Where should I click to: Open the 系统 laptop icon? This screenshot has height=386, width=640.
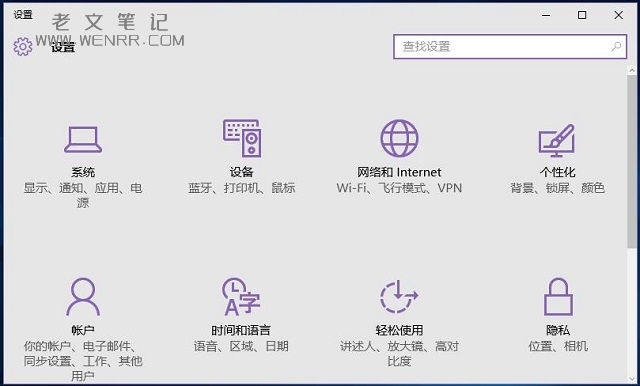(83, 140)
